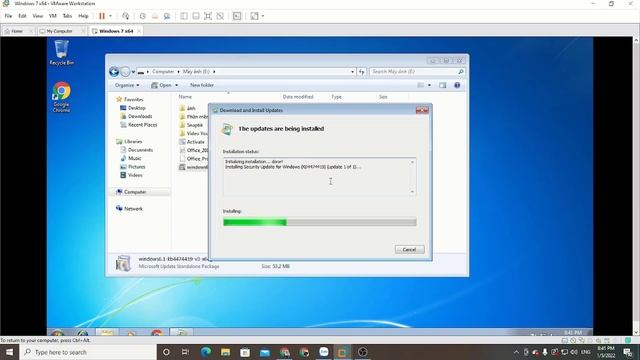Sort by the Date modified column header
This screenshot has height=360, width=640.
click(298, 97)
